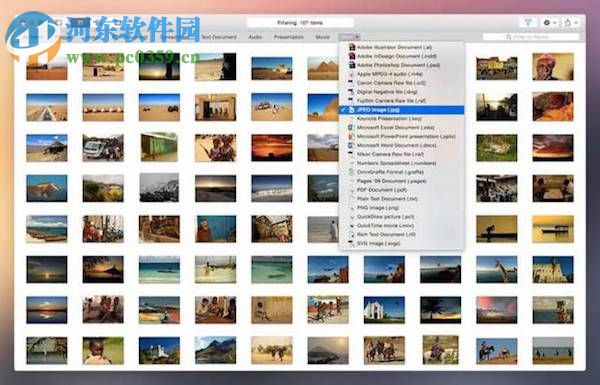
Task: Select the Audio filter
Action: point(255,37)
